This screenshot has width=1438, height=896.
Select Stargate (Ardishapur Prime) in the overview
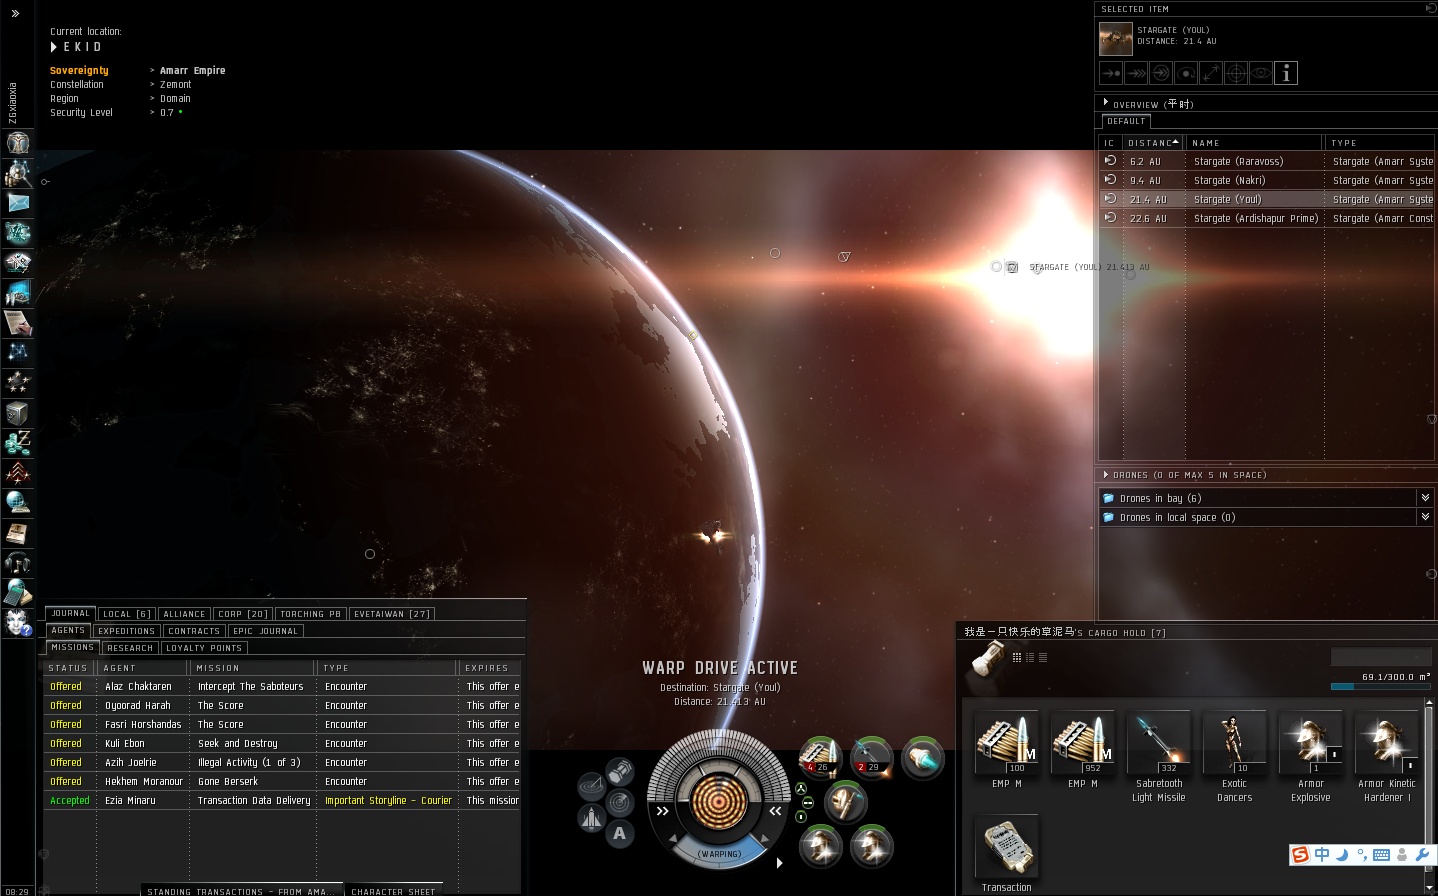1267,218
